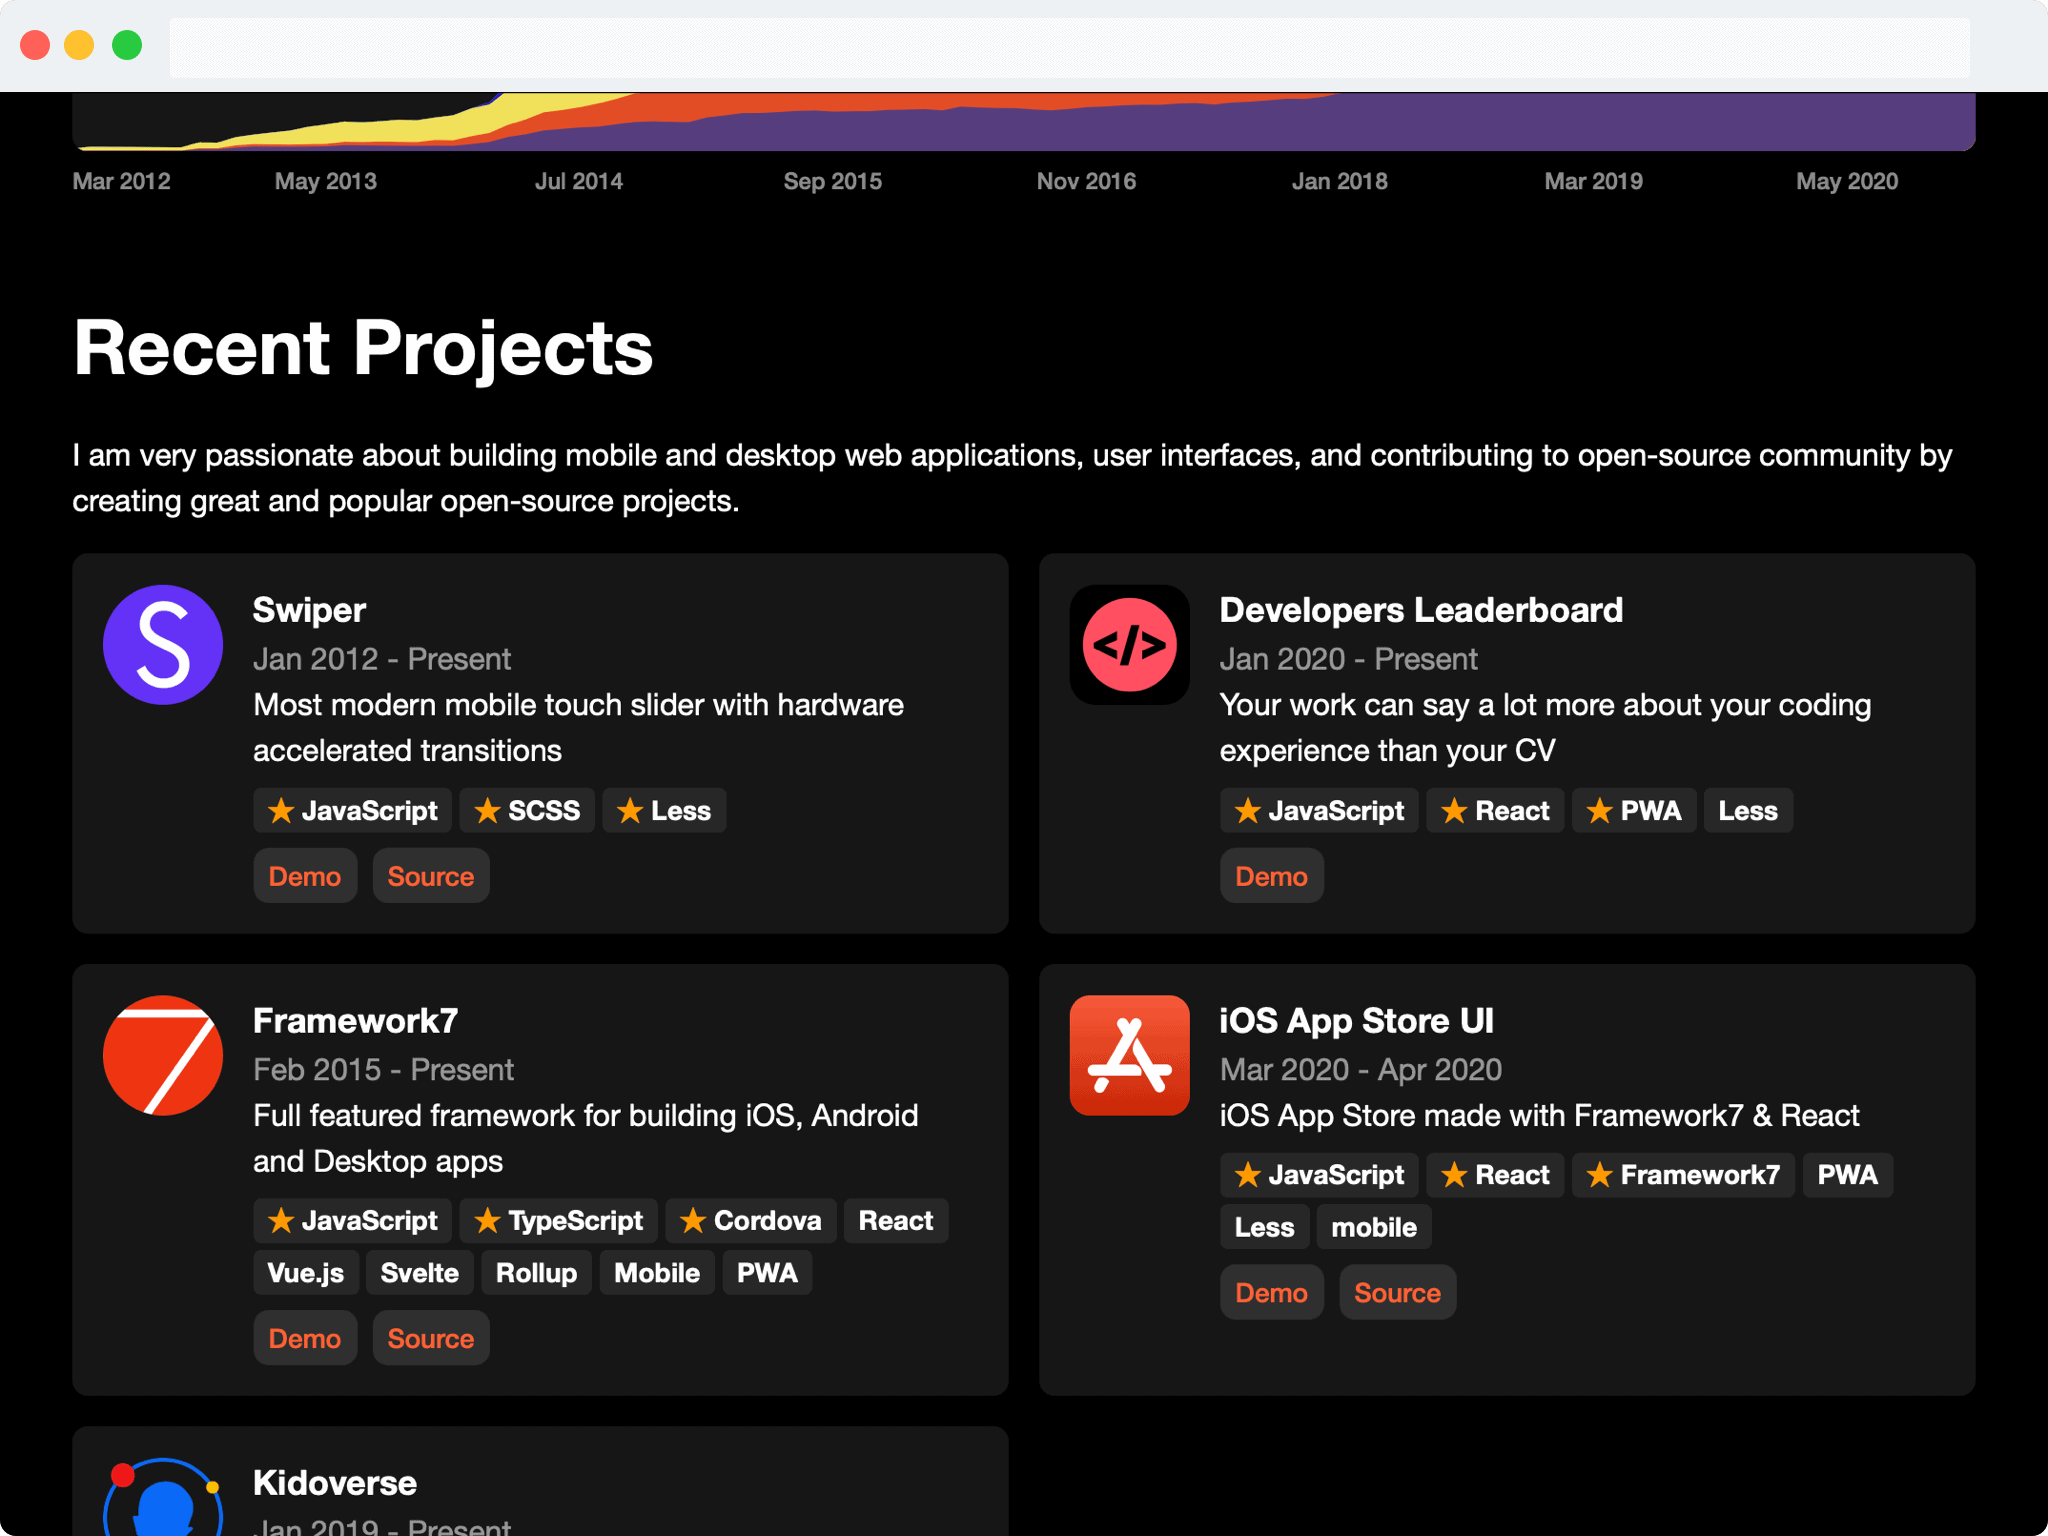The width and height of the screenshot is (2048, 1536).
Task: Click the browser address bar
Action: coord(1069,47)
